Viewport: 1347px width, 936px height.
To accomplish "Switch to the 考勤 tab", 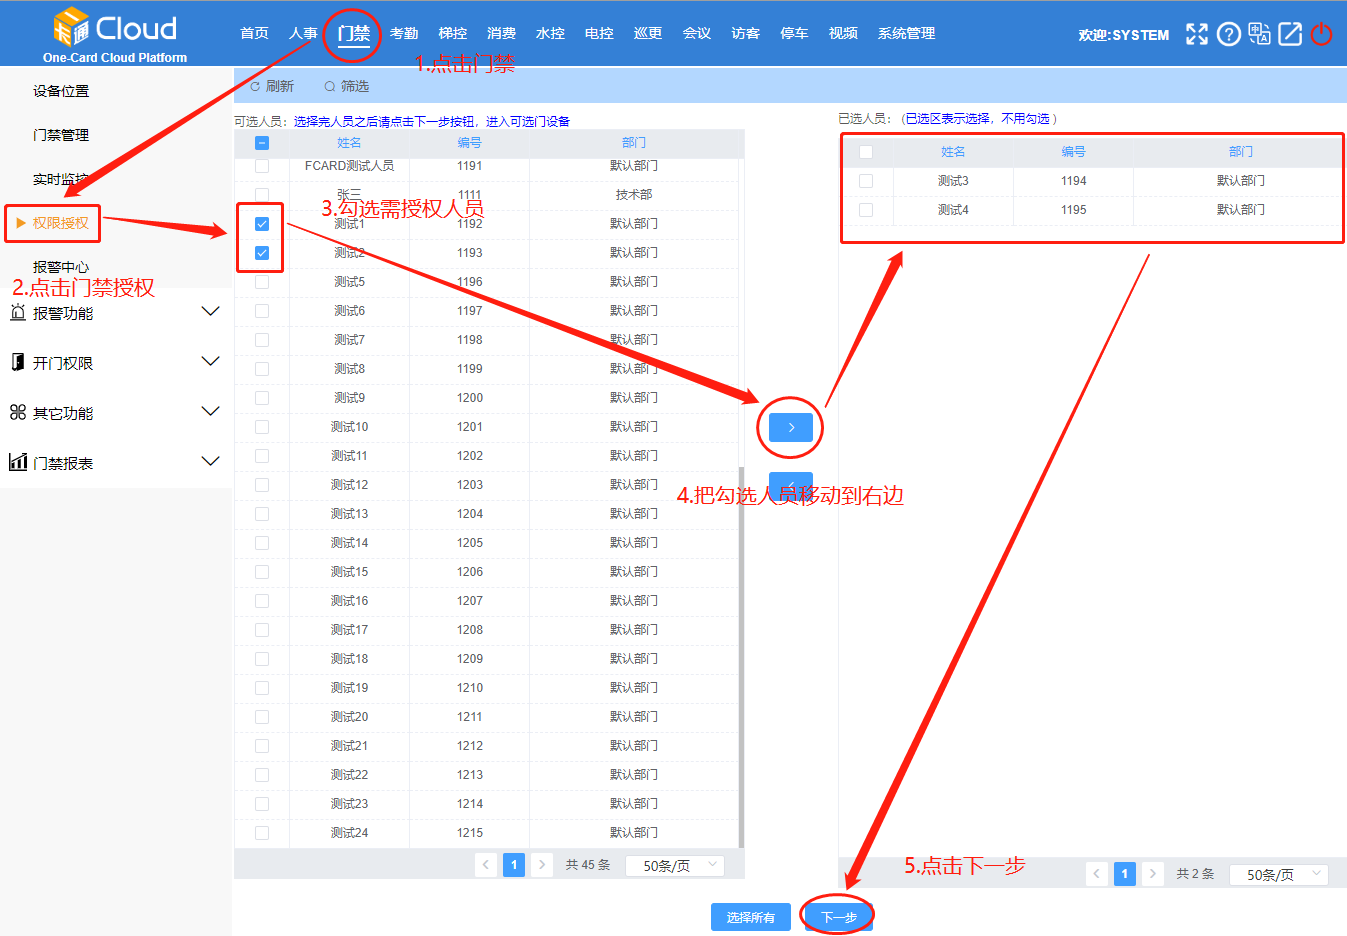I will pos(404,32).
